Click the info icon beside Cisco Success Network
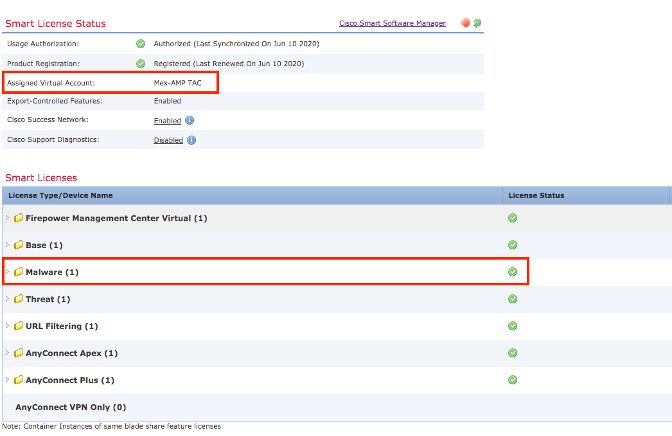 coord(189,120)
